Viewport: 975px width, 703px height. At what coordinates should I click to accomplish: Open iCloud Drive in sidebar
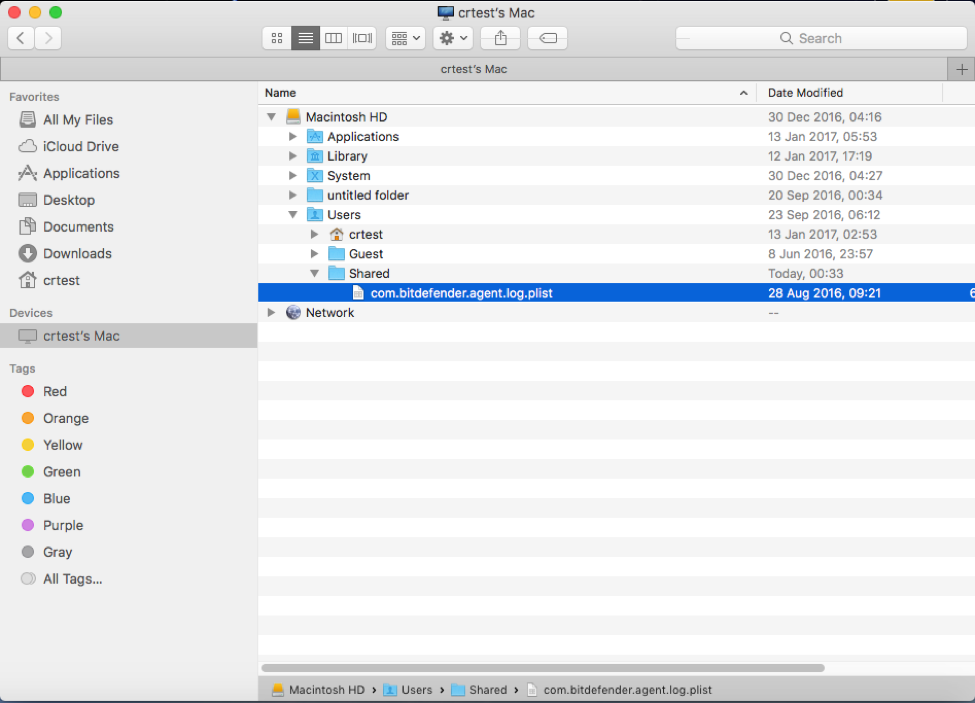point(81,147)
